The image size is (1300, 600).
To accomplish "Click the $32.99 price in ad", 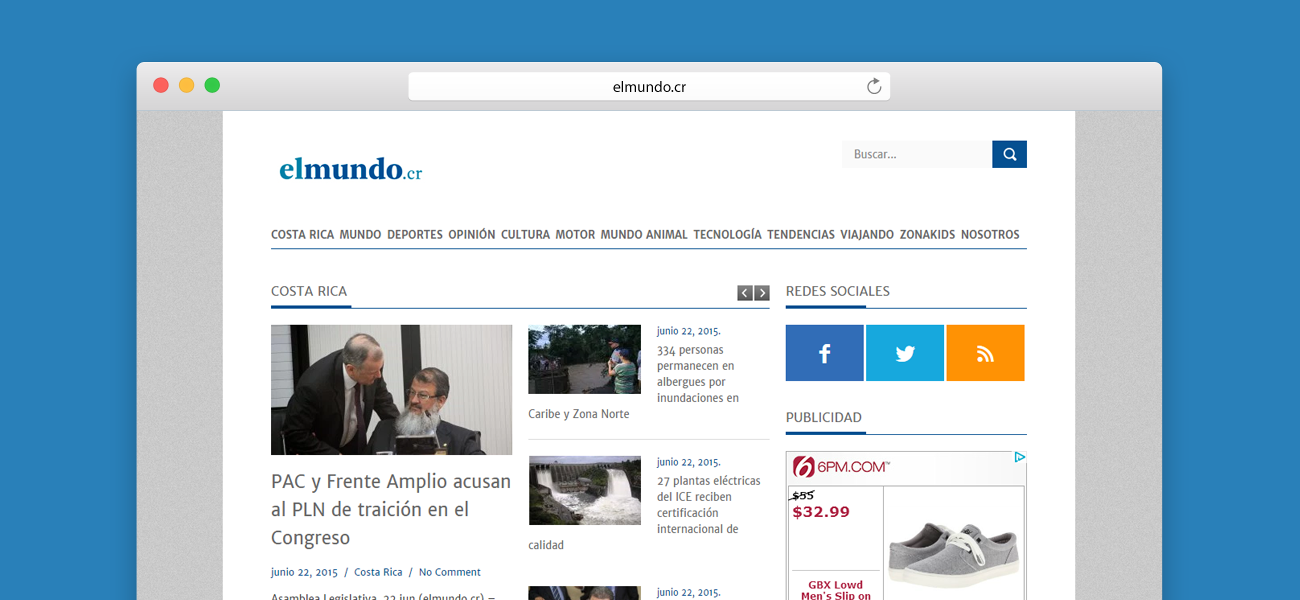I will 821,512.
